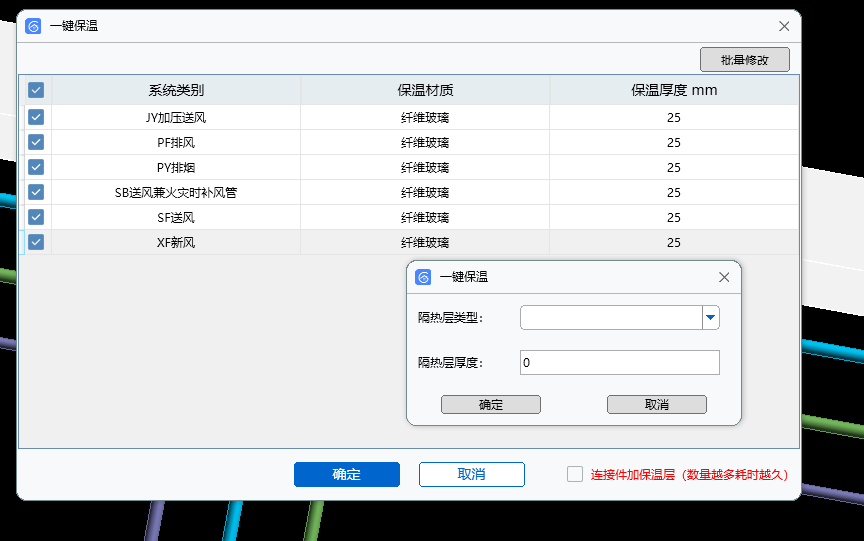864x541 pixels.
Task: Enable the 连接件加保温层 checkbox
Action: click(575, 475)
